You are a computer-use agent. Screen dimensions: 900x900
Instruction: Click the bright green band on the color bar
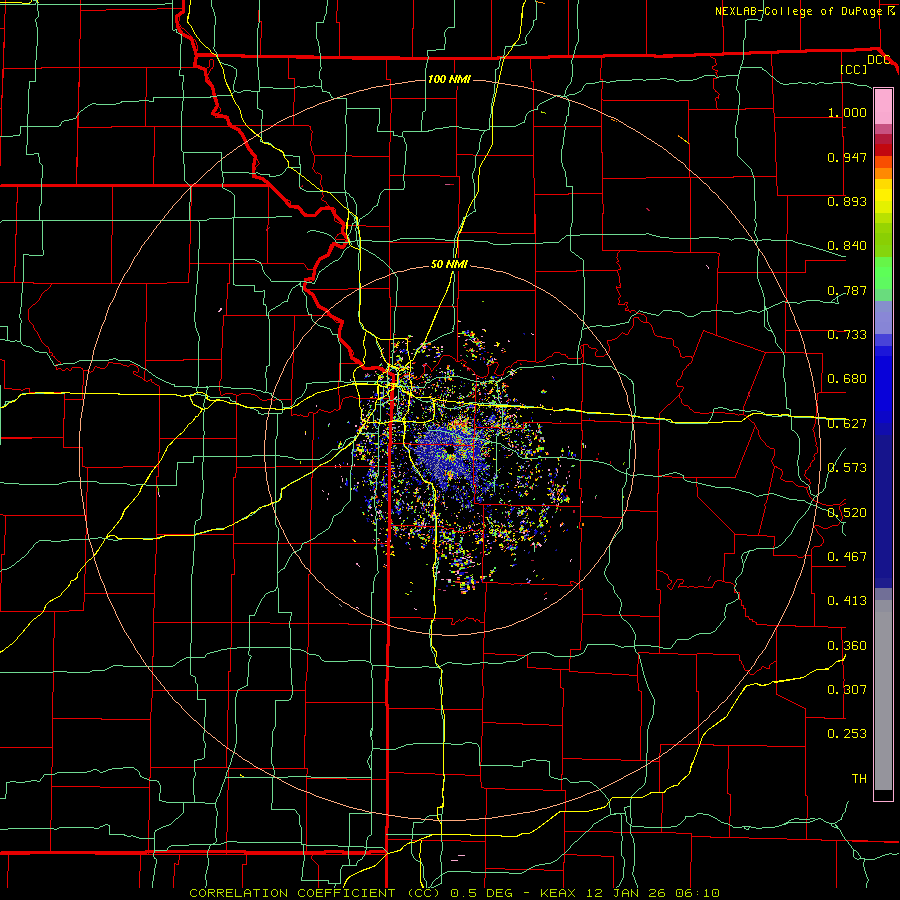click(883, 273)
